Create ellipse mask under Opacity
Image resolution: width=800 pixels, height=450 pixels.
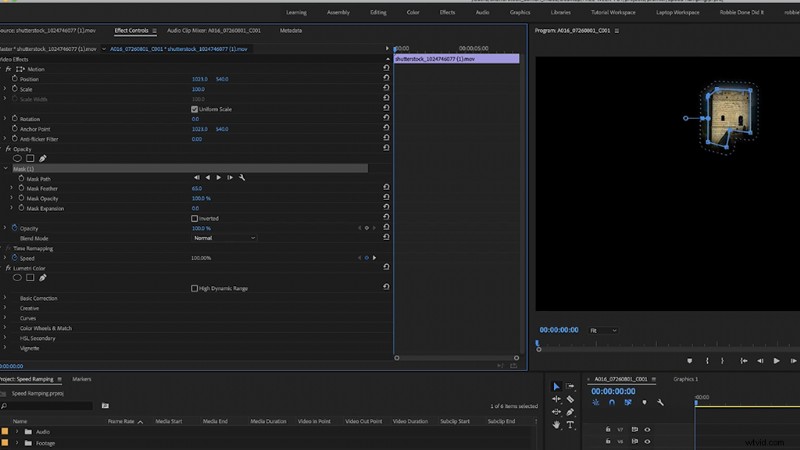(17, 159)
